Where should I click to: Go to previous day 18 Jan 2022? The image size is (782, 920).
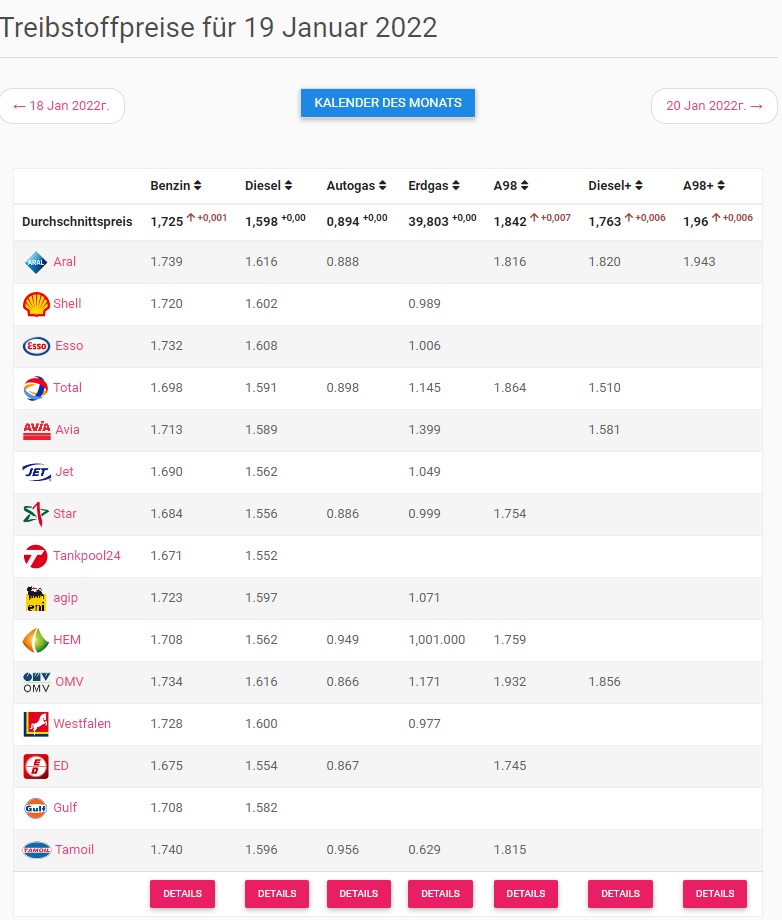[x=62, y=106]
